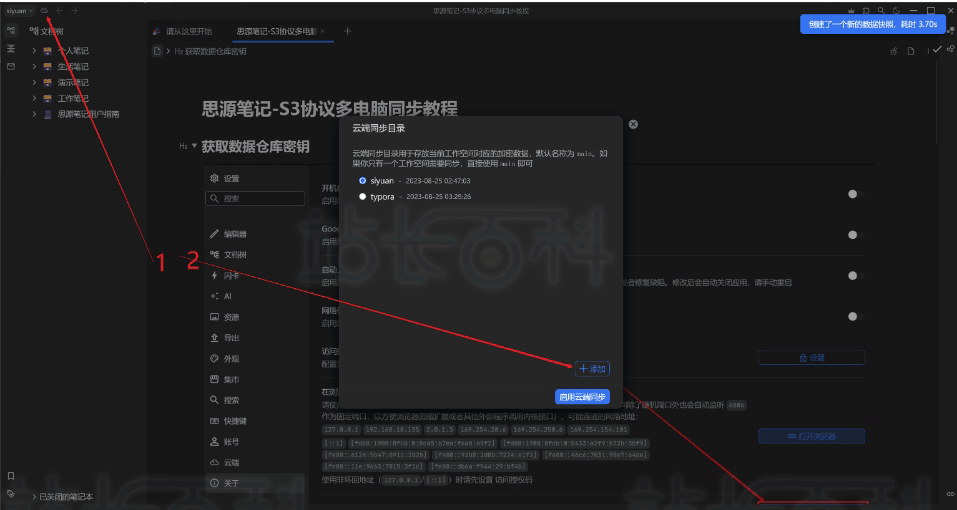Image resolution: width=957 pixels, height=510 pixels.
Task: Click the 获取数据仓库密钥 breadcrumb item
Action: (211, 52)
